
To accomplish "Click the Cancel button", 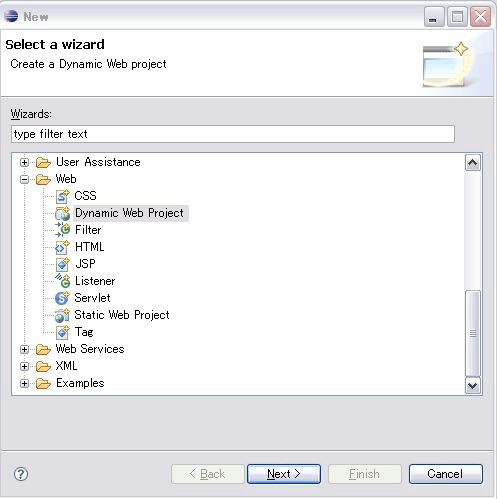I will click(446, 474).
